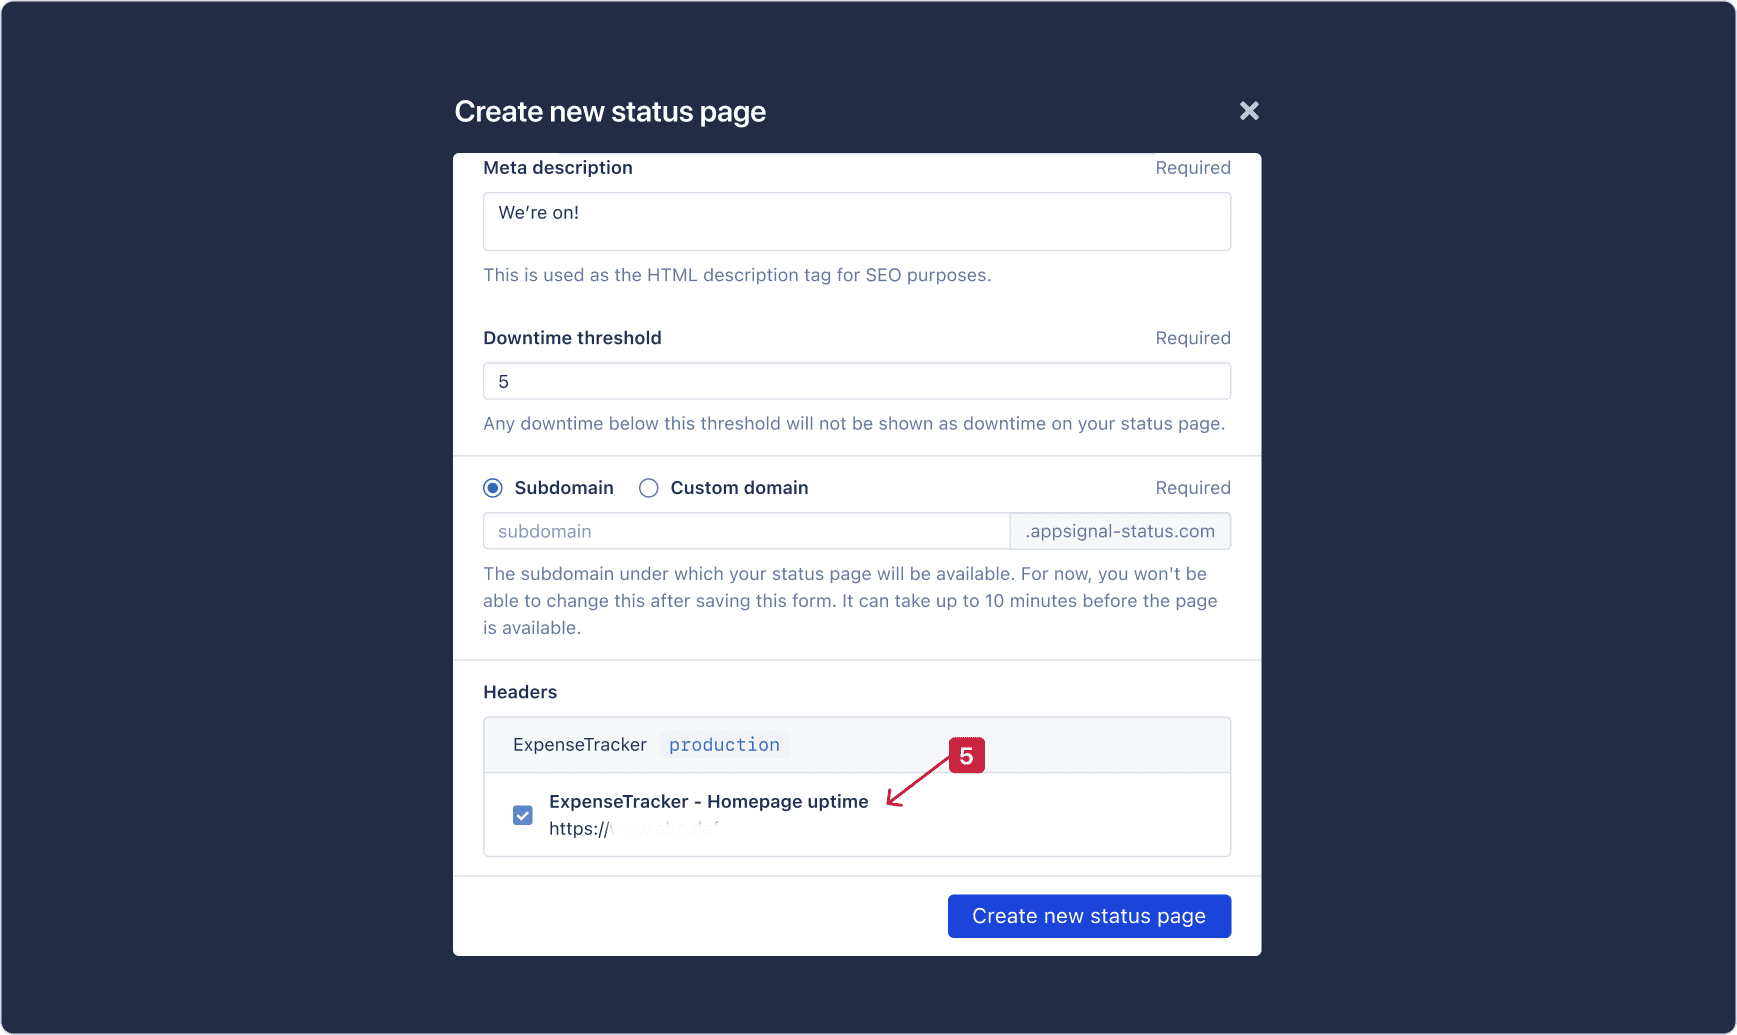Click the dialog title text

tap(610, 111)
